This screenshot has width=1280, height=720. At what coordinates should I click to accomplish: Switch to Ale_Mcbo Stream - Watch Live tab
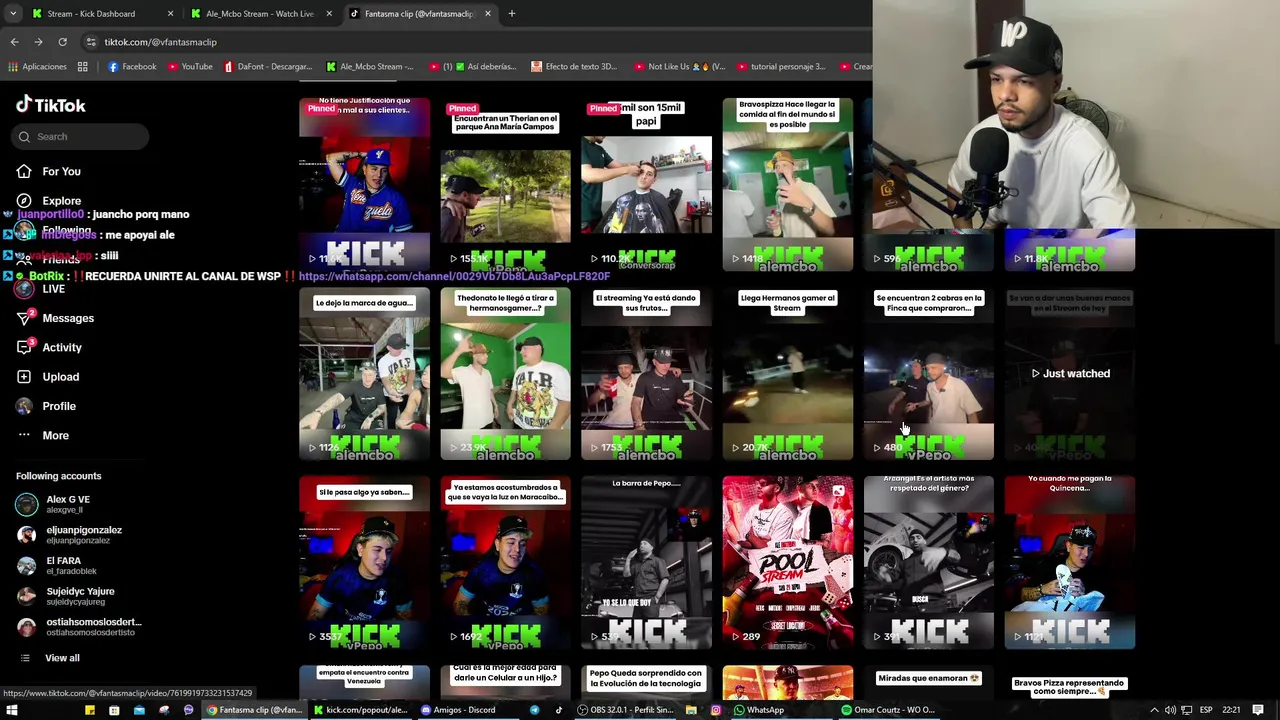[262, 14]
